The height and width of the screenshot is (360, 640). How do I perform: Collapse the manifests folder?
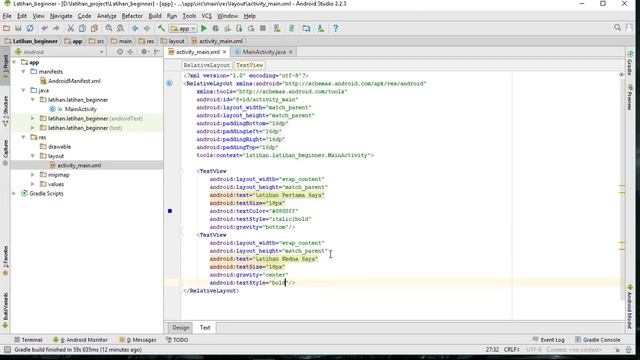tap(24, 71)
